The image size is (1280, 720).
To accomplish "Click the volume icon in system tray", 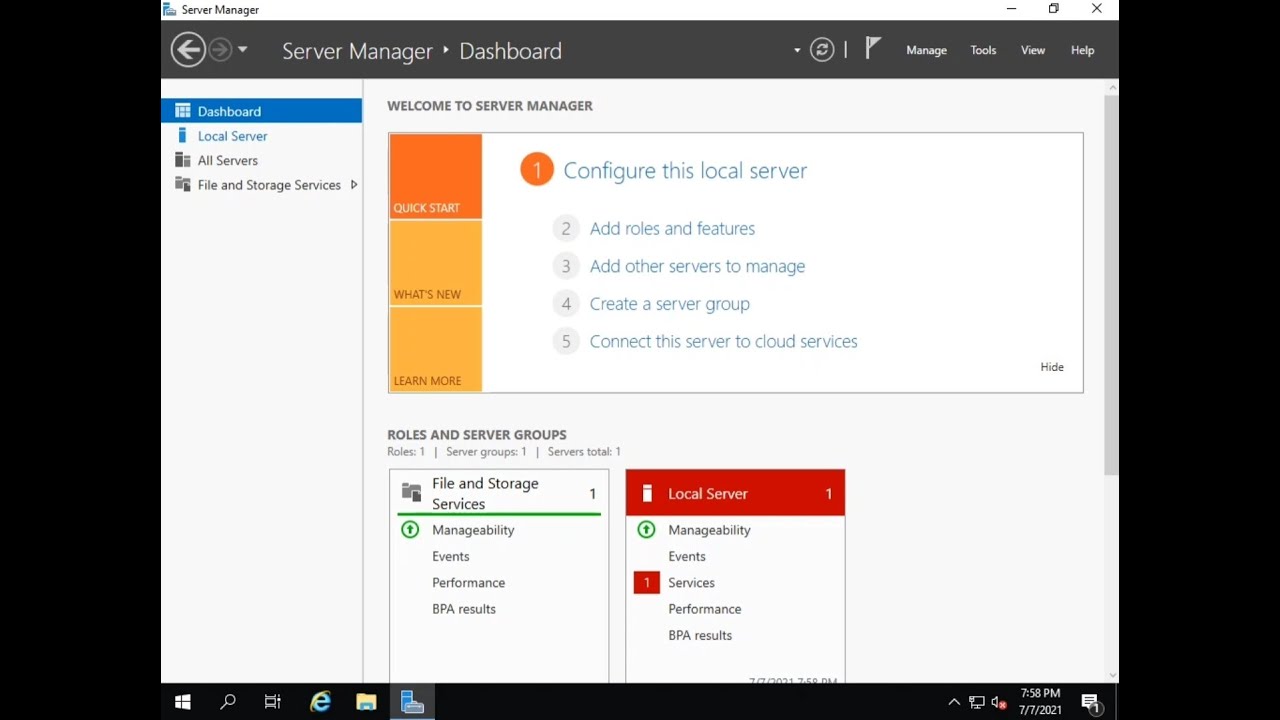I will pyautogui.click(x=999, y=703).
